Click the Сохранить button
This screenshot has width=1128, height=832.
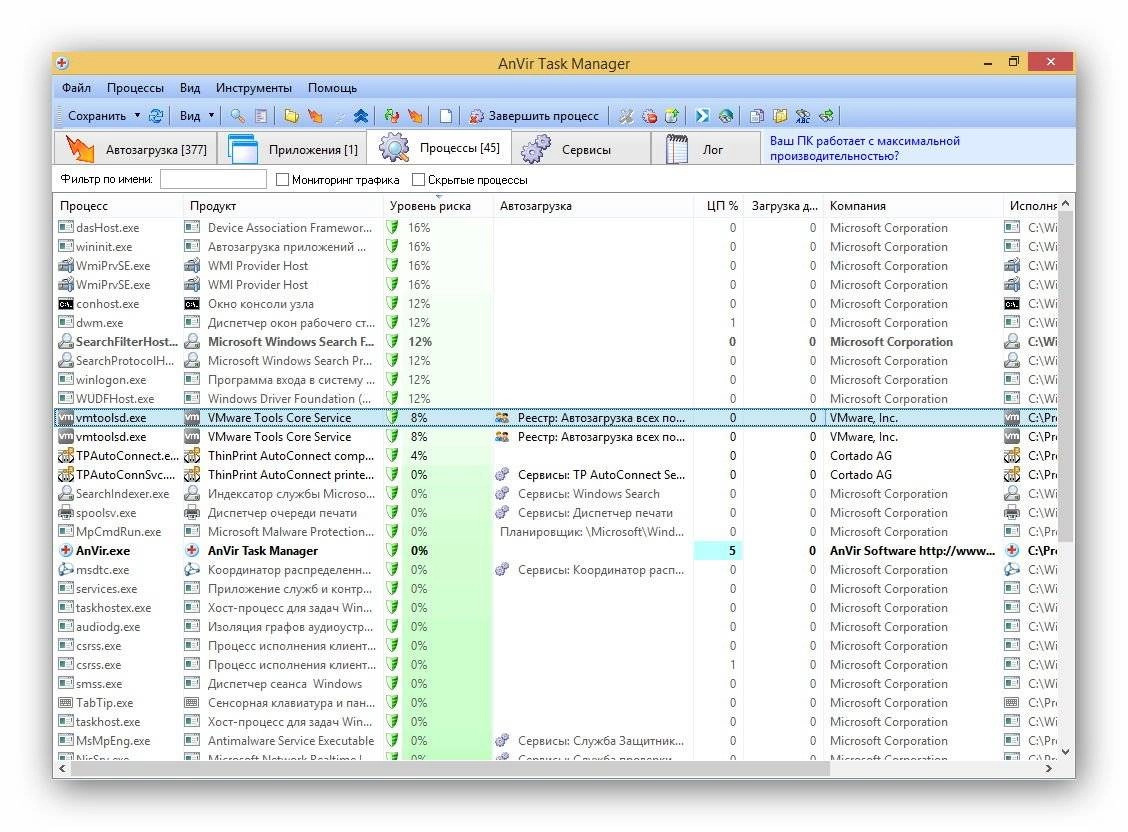tap(96, 116)
